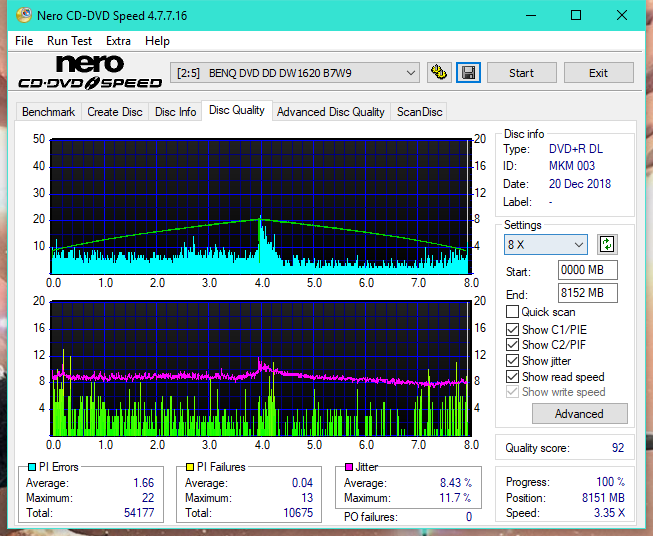Click the Jitter average 8.43 % value

tap(456, 483)
